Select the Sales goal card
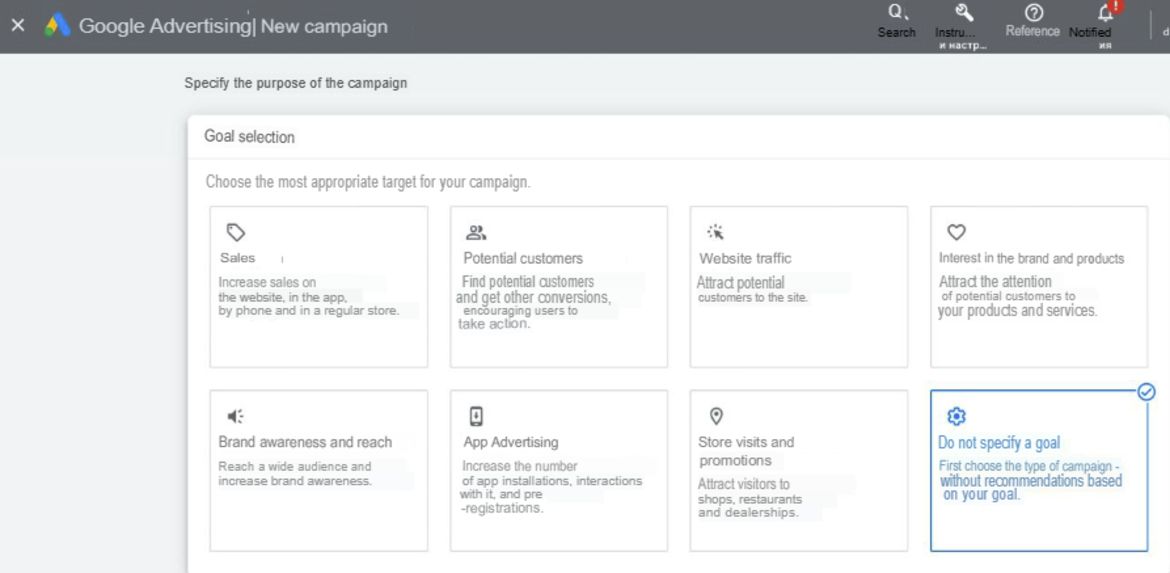The height and width of the screenshot is (573, 1170). 319,286
